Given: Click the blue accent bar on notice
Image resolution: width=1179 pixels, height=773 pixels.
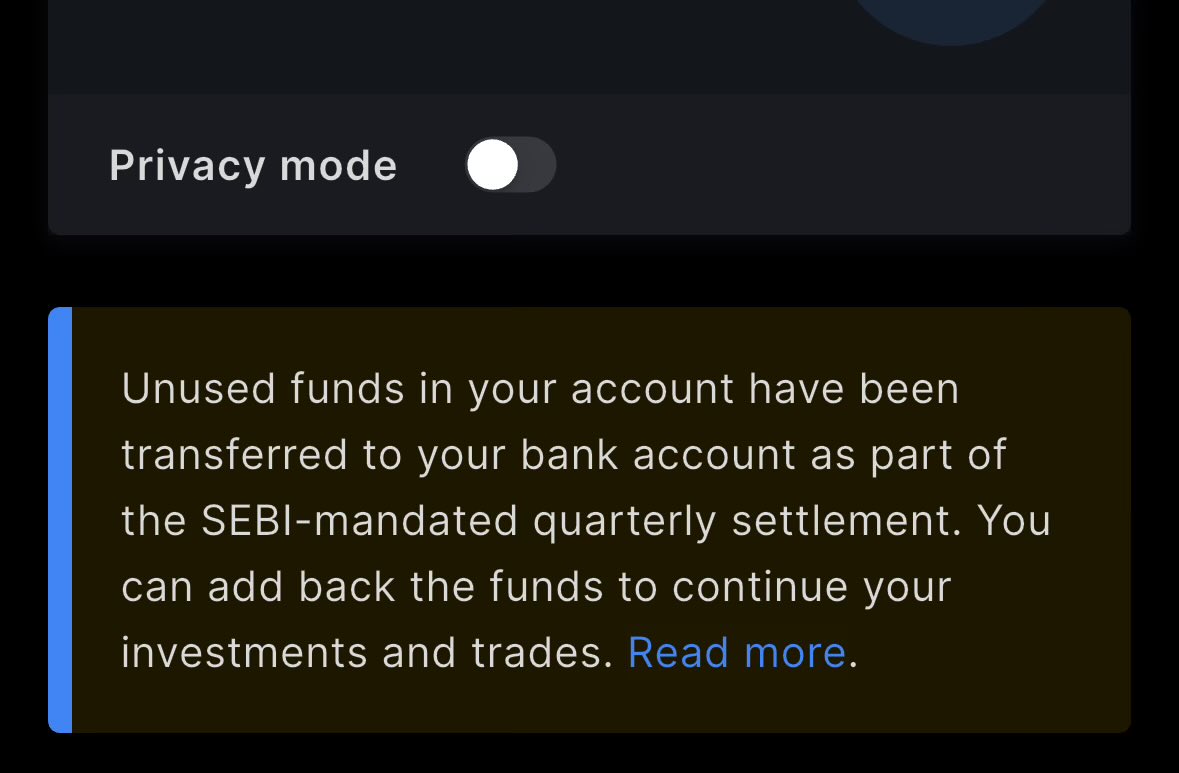Looking at the screenshot, I should point(60,520).
